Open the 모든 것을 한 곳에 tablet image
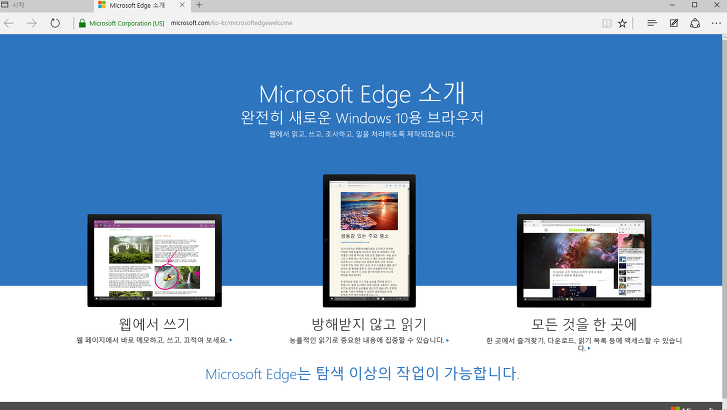The image size is (727, 410). point(584,261)
